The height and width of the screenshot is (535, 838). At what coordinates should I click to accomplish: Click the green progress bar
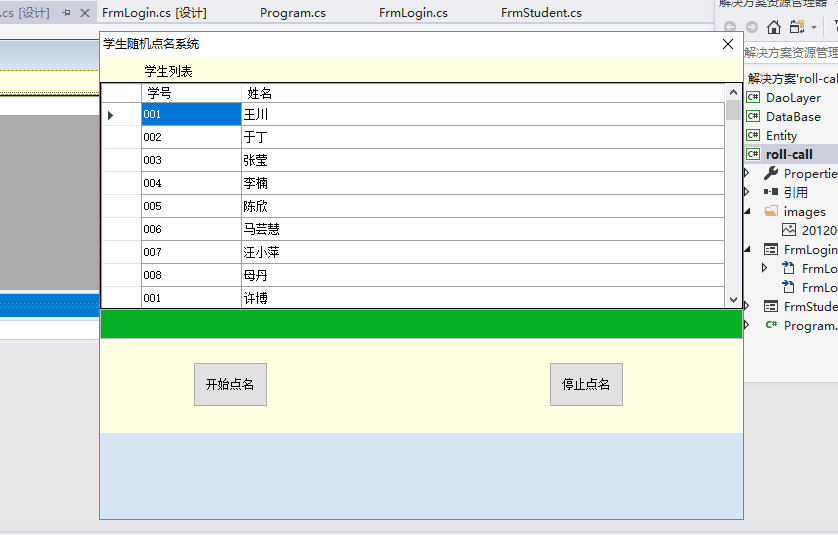[x=421, y=324]
